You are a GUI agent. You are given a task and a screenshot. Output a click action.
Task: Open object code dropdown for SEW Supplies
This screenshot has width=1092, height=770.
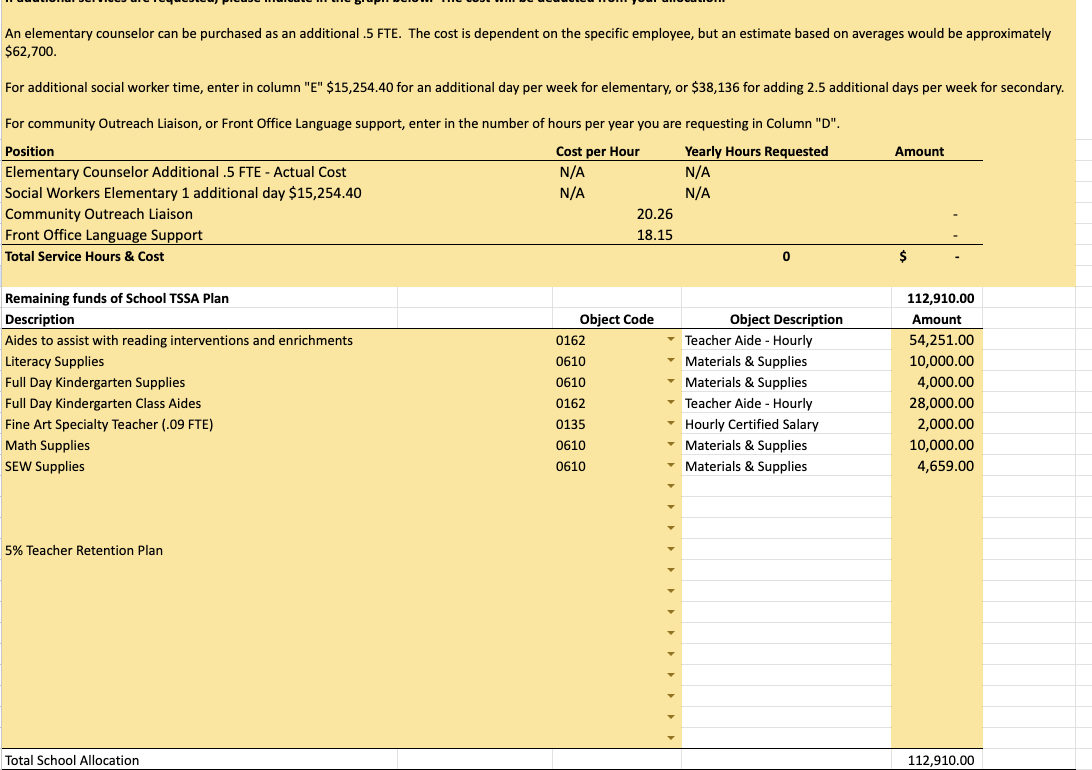pos(671,465)
